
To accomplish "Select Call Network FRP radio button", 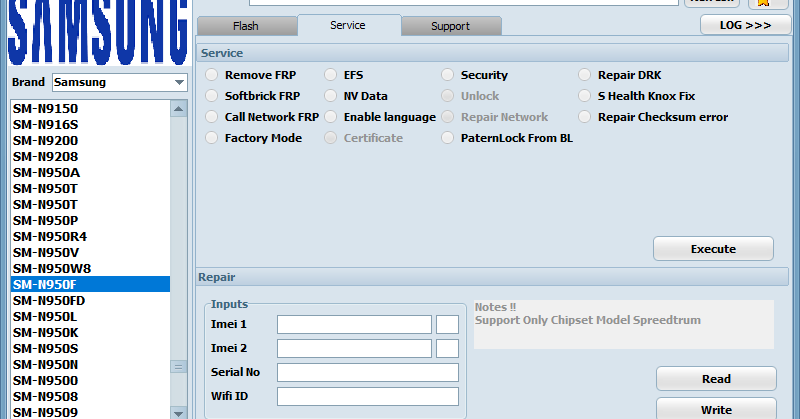I will (x=212, y=117).
